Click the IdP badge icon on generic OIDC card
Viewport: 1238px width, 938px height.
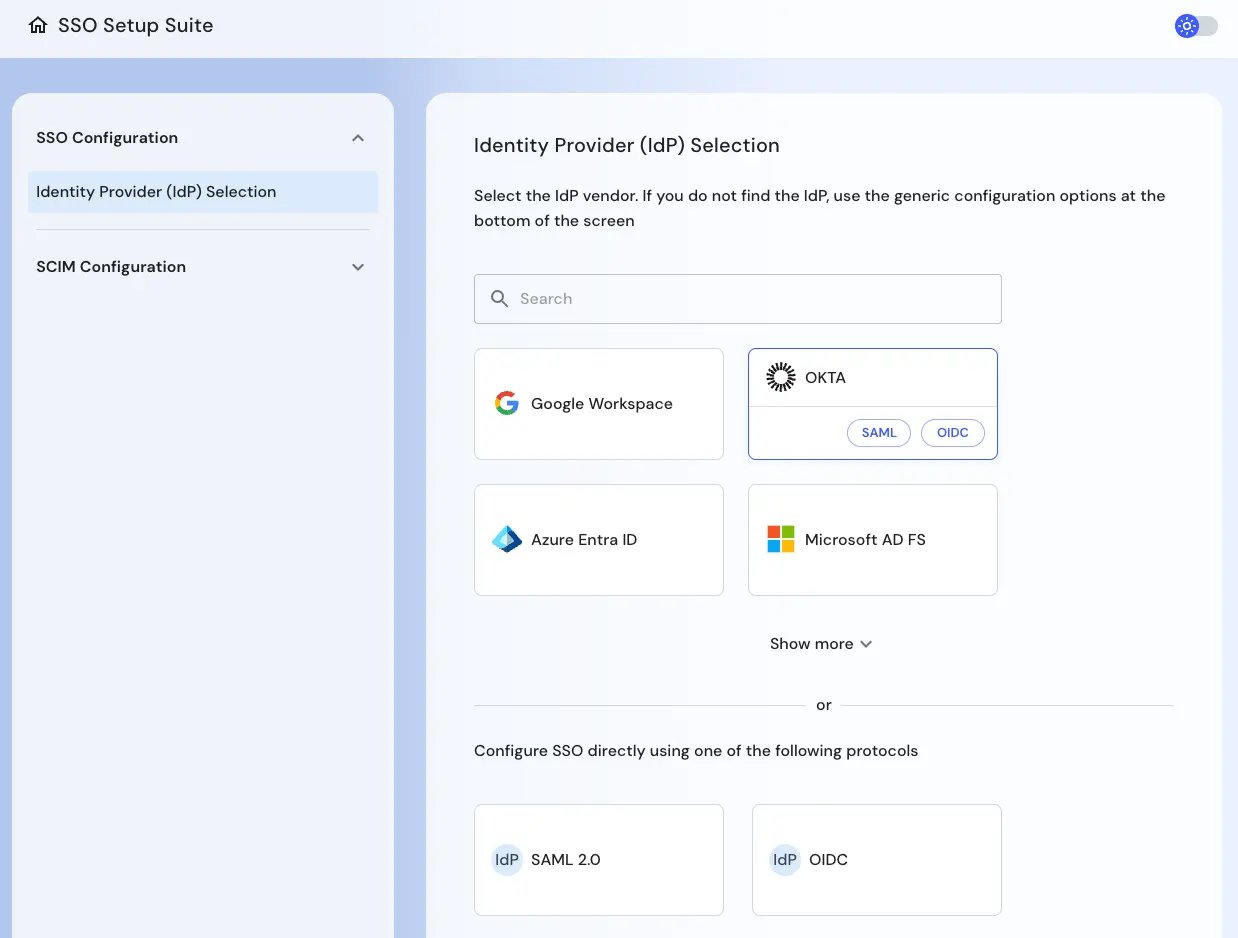(785, 860)
